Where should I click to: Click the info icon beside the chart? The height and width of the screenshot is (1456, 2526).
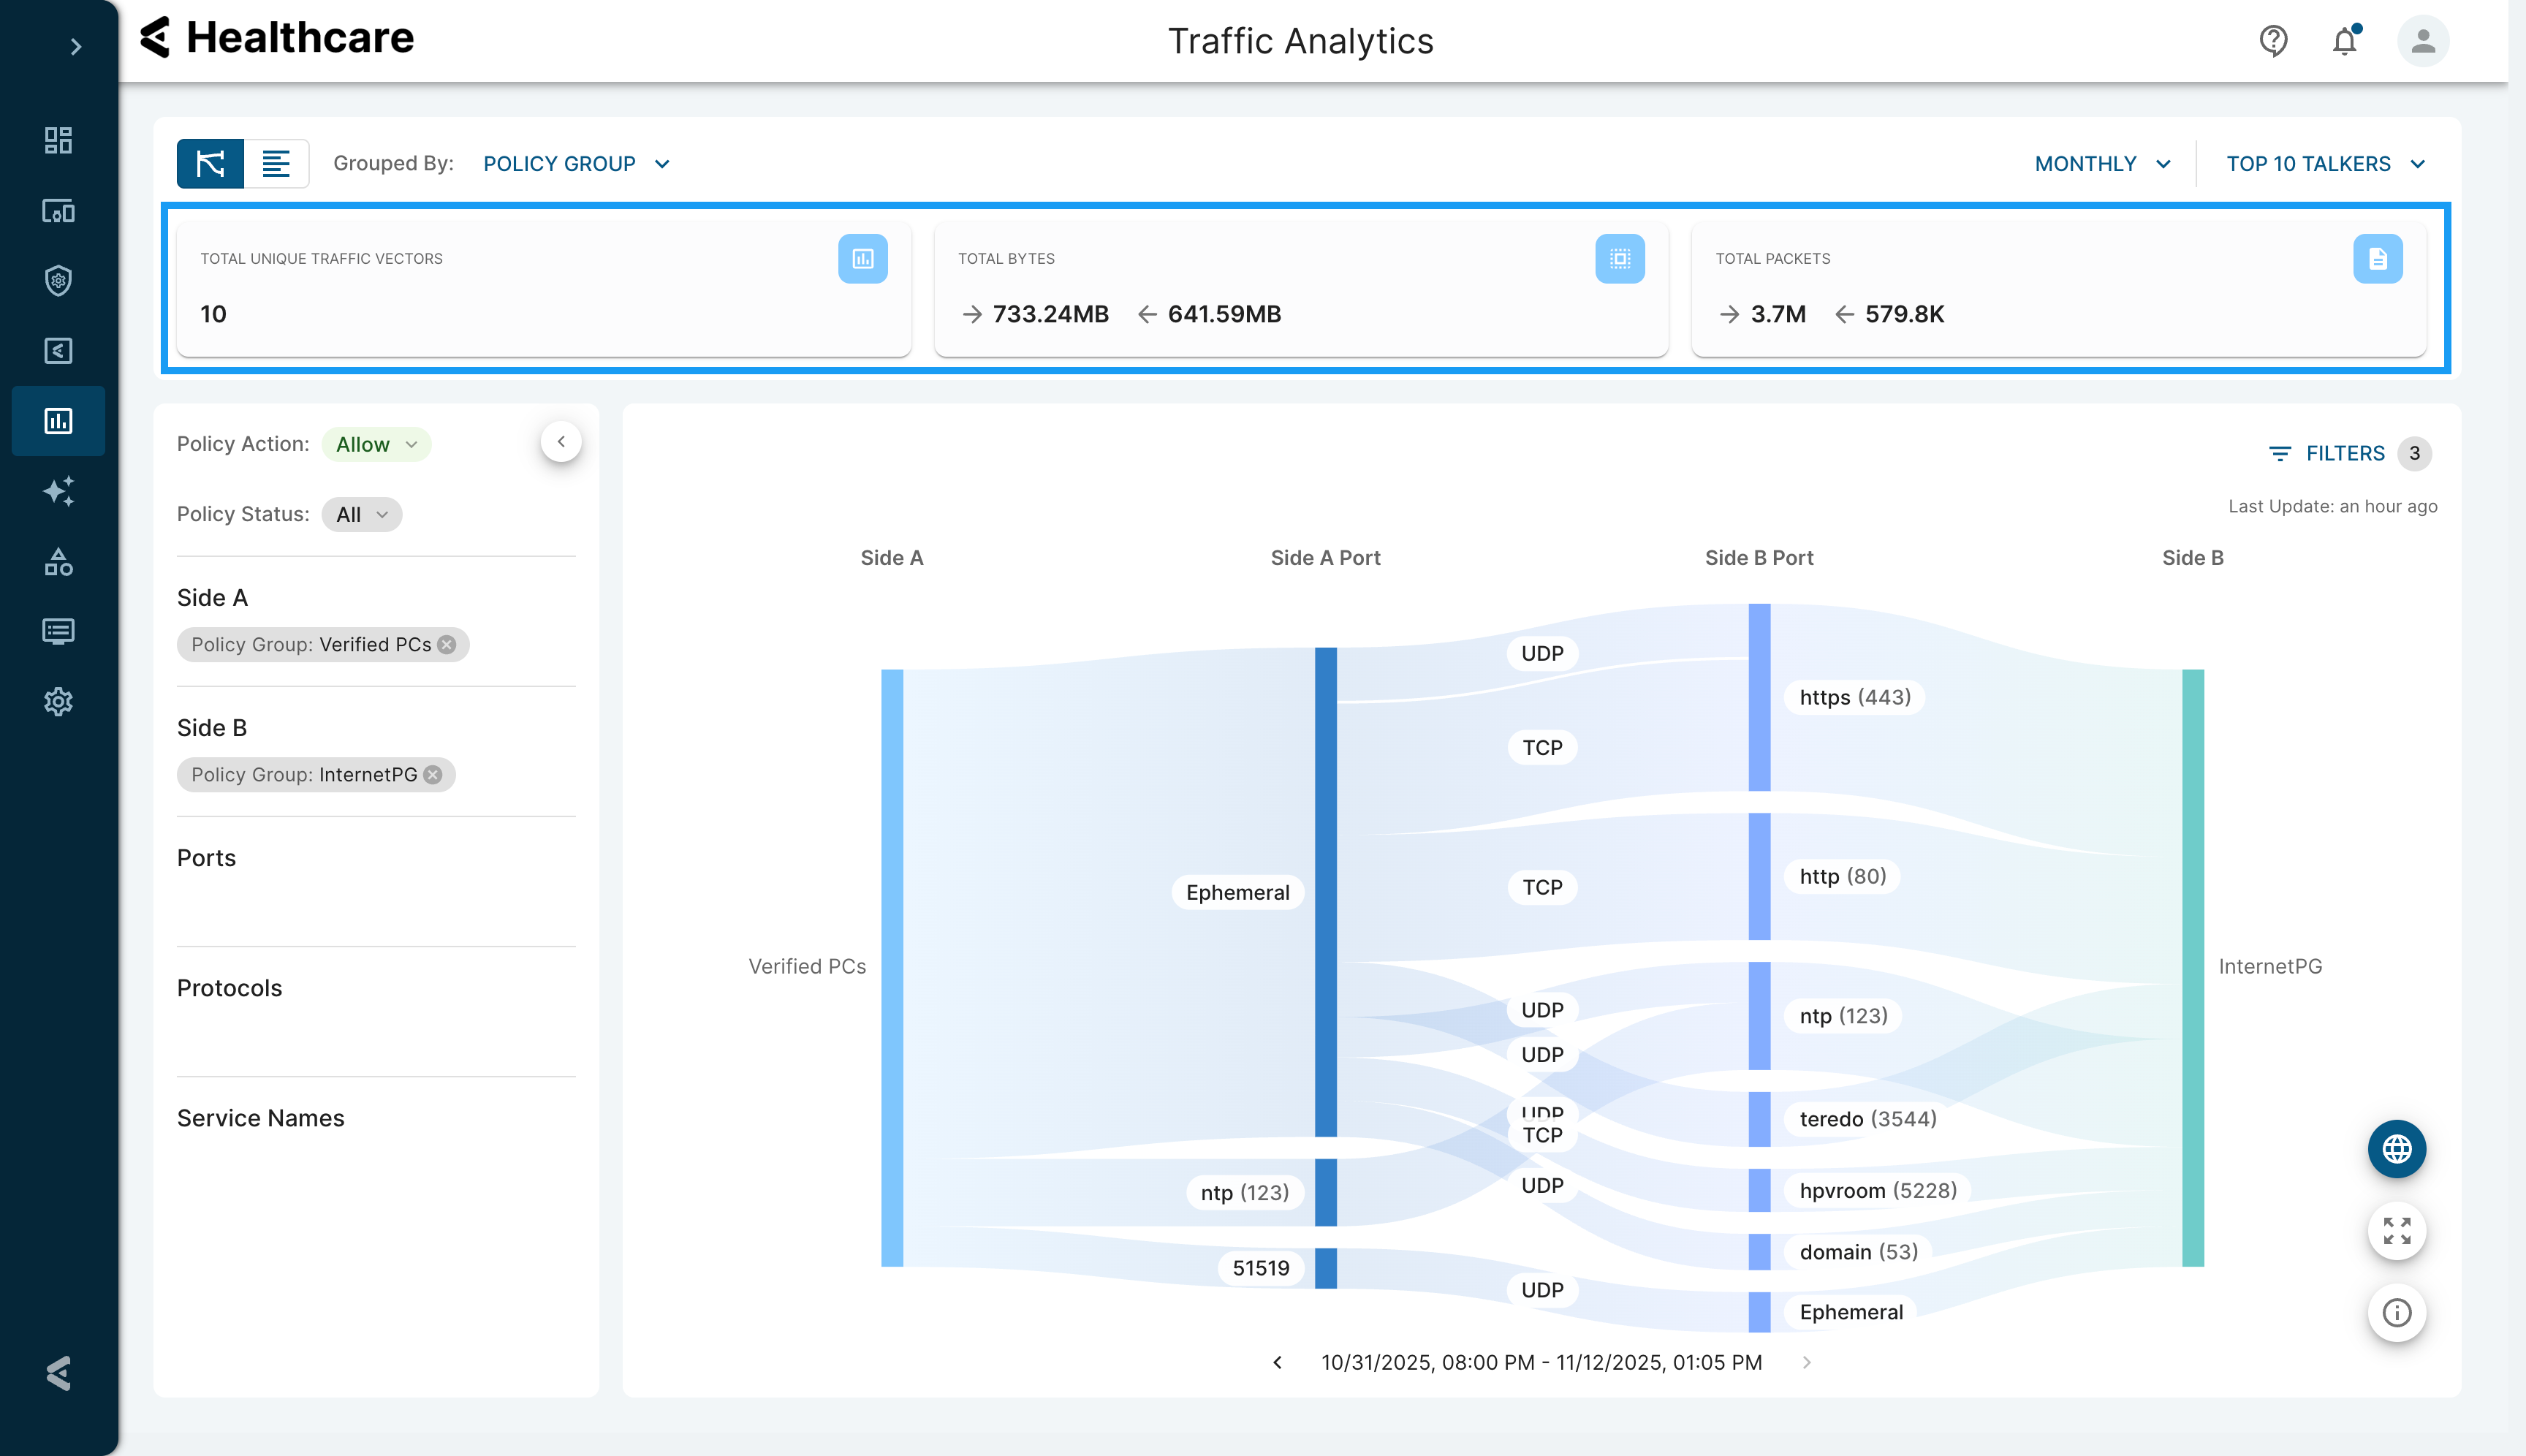click(x=2396, y=1312)
